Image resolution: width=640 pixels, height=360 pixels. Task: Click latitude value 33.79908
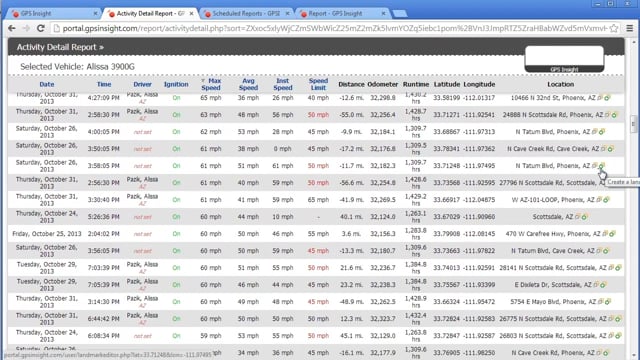tap(447, 234)
